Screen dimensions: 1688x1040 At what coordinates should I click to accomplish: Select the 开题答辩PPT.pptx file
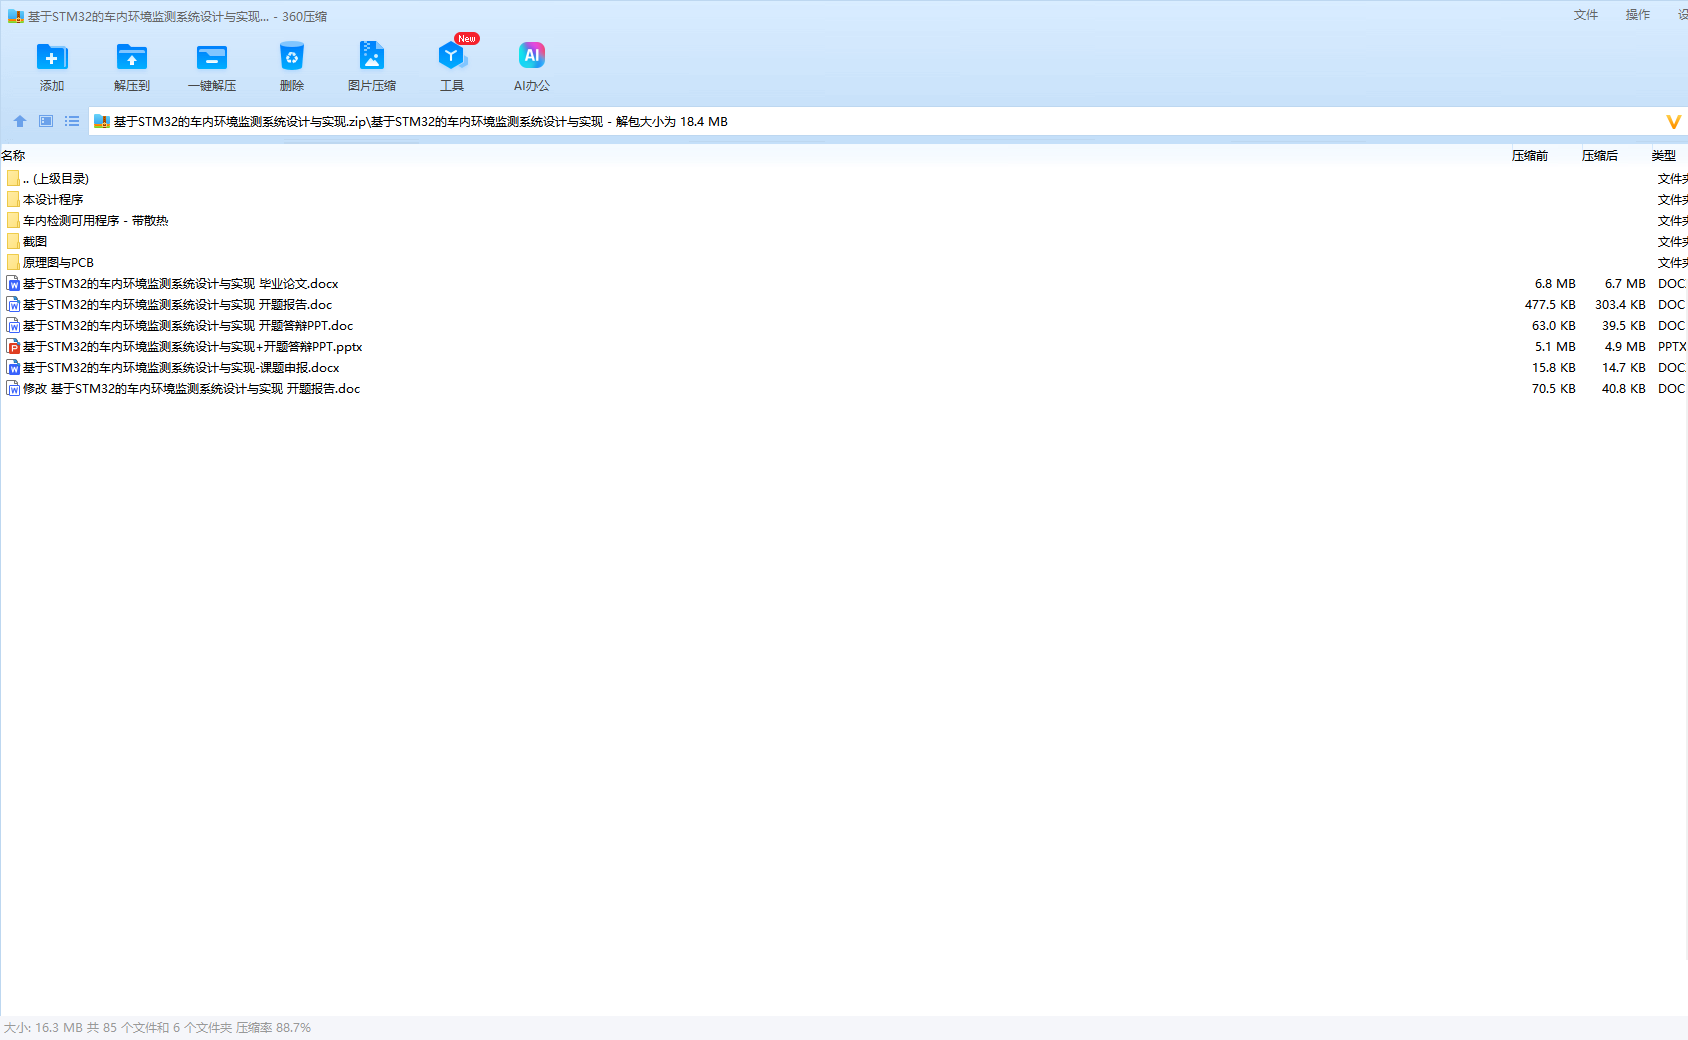192,347
